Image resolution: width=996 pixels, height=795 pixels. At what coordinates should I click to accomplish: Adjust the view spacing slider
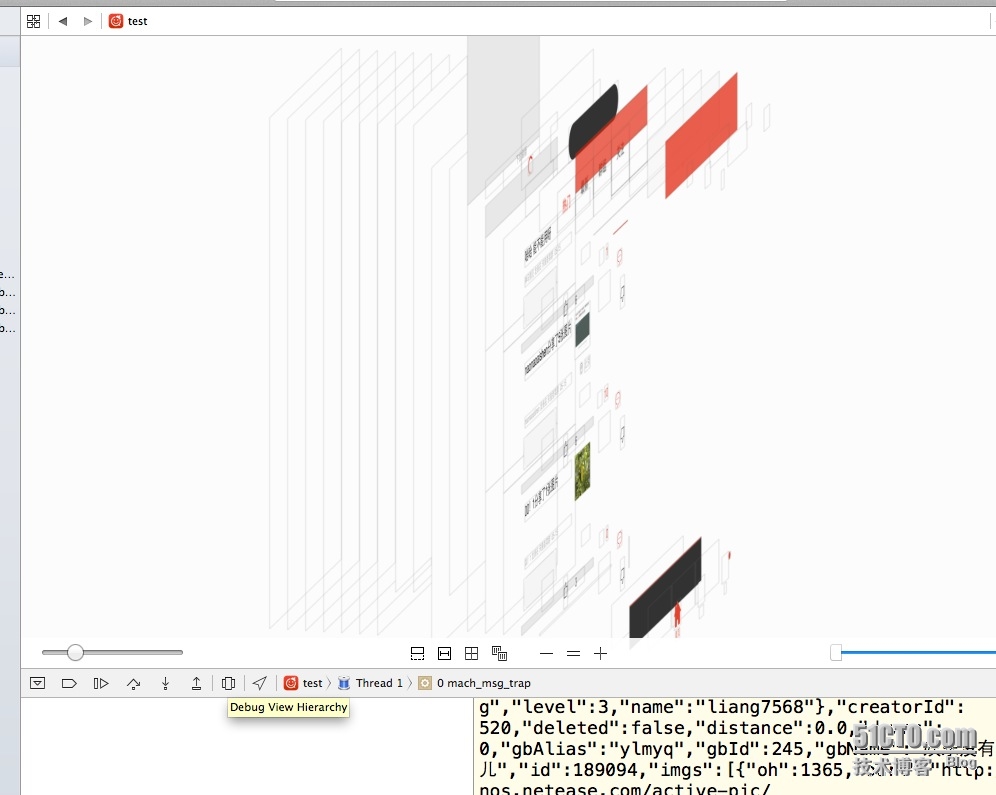[75, 652]
